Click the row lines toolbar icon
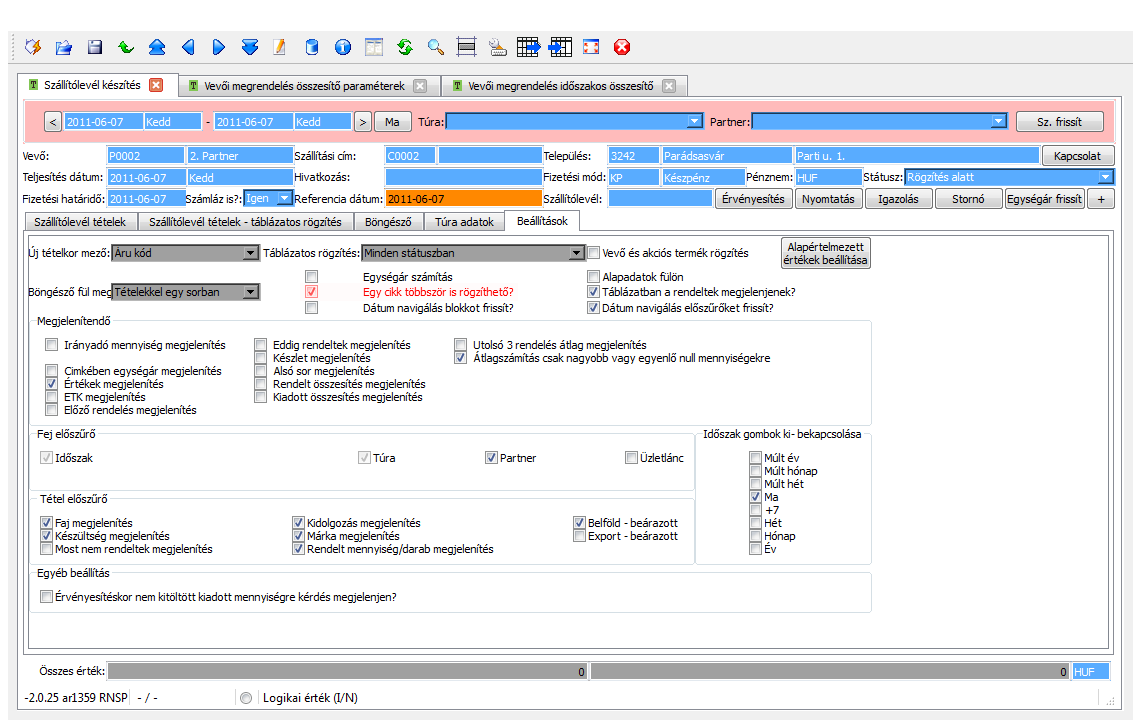This screenshot has width=1141, height=728. click(x=466, y=47)
